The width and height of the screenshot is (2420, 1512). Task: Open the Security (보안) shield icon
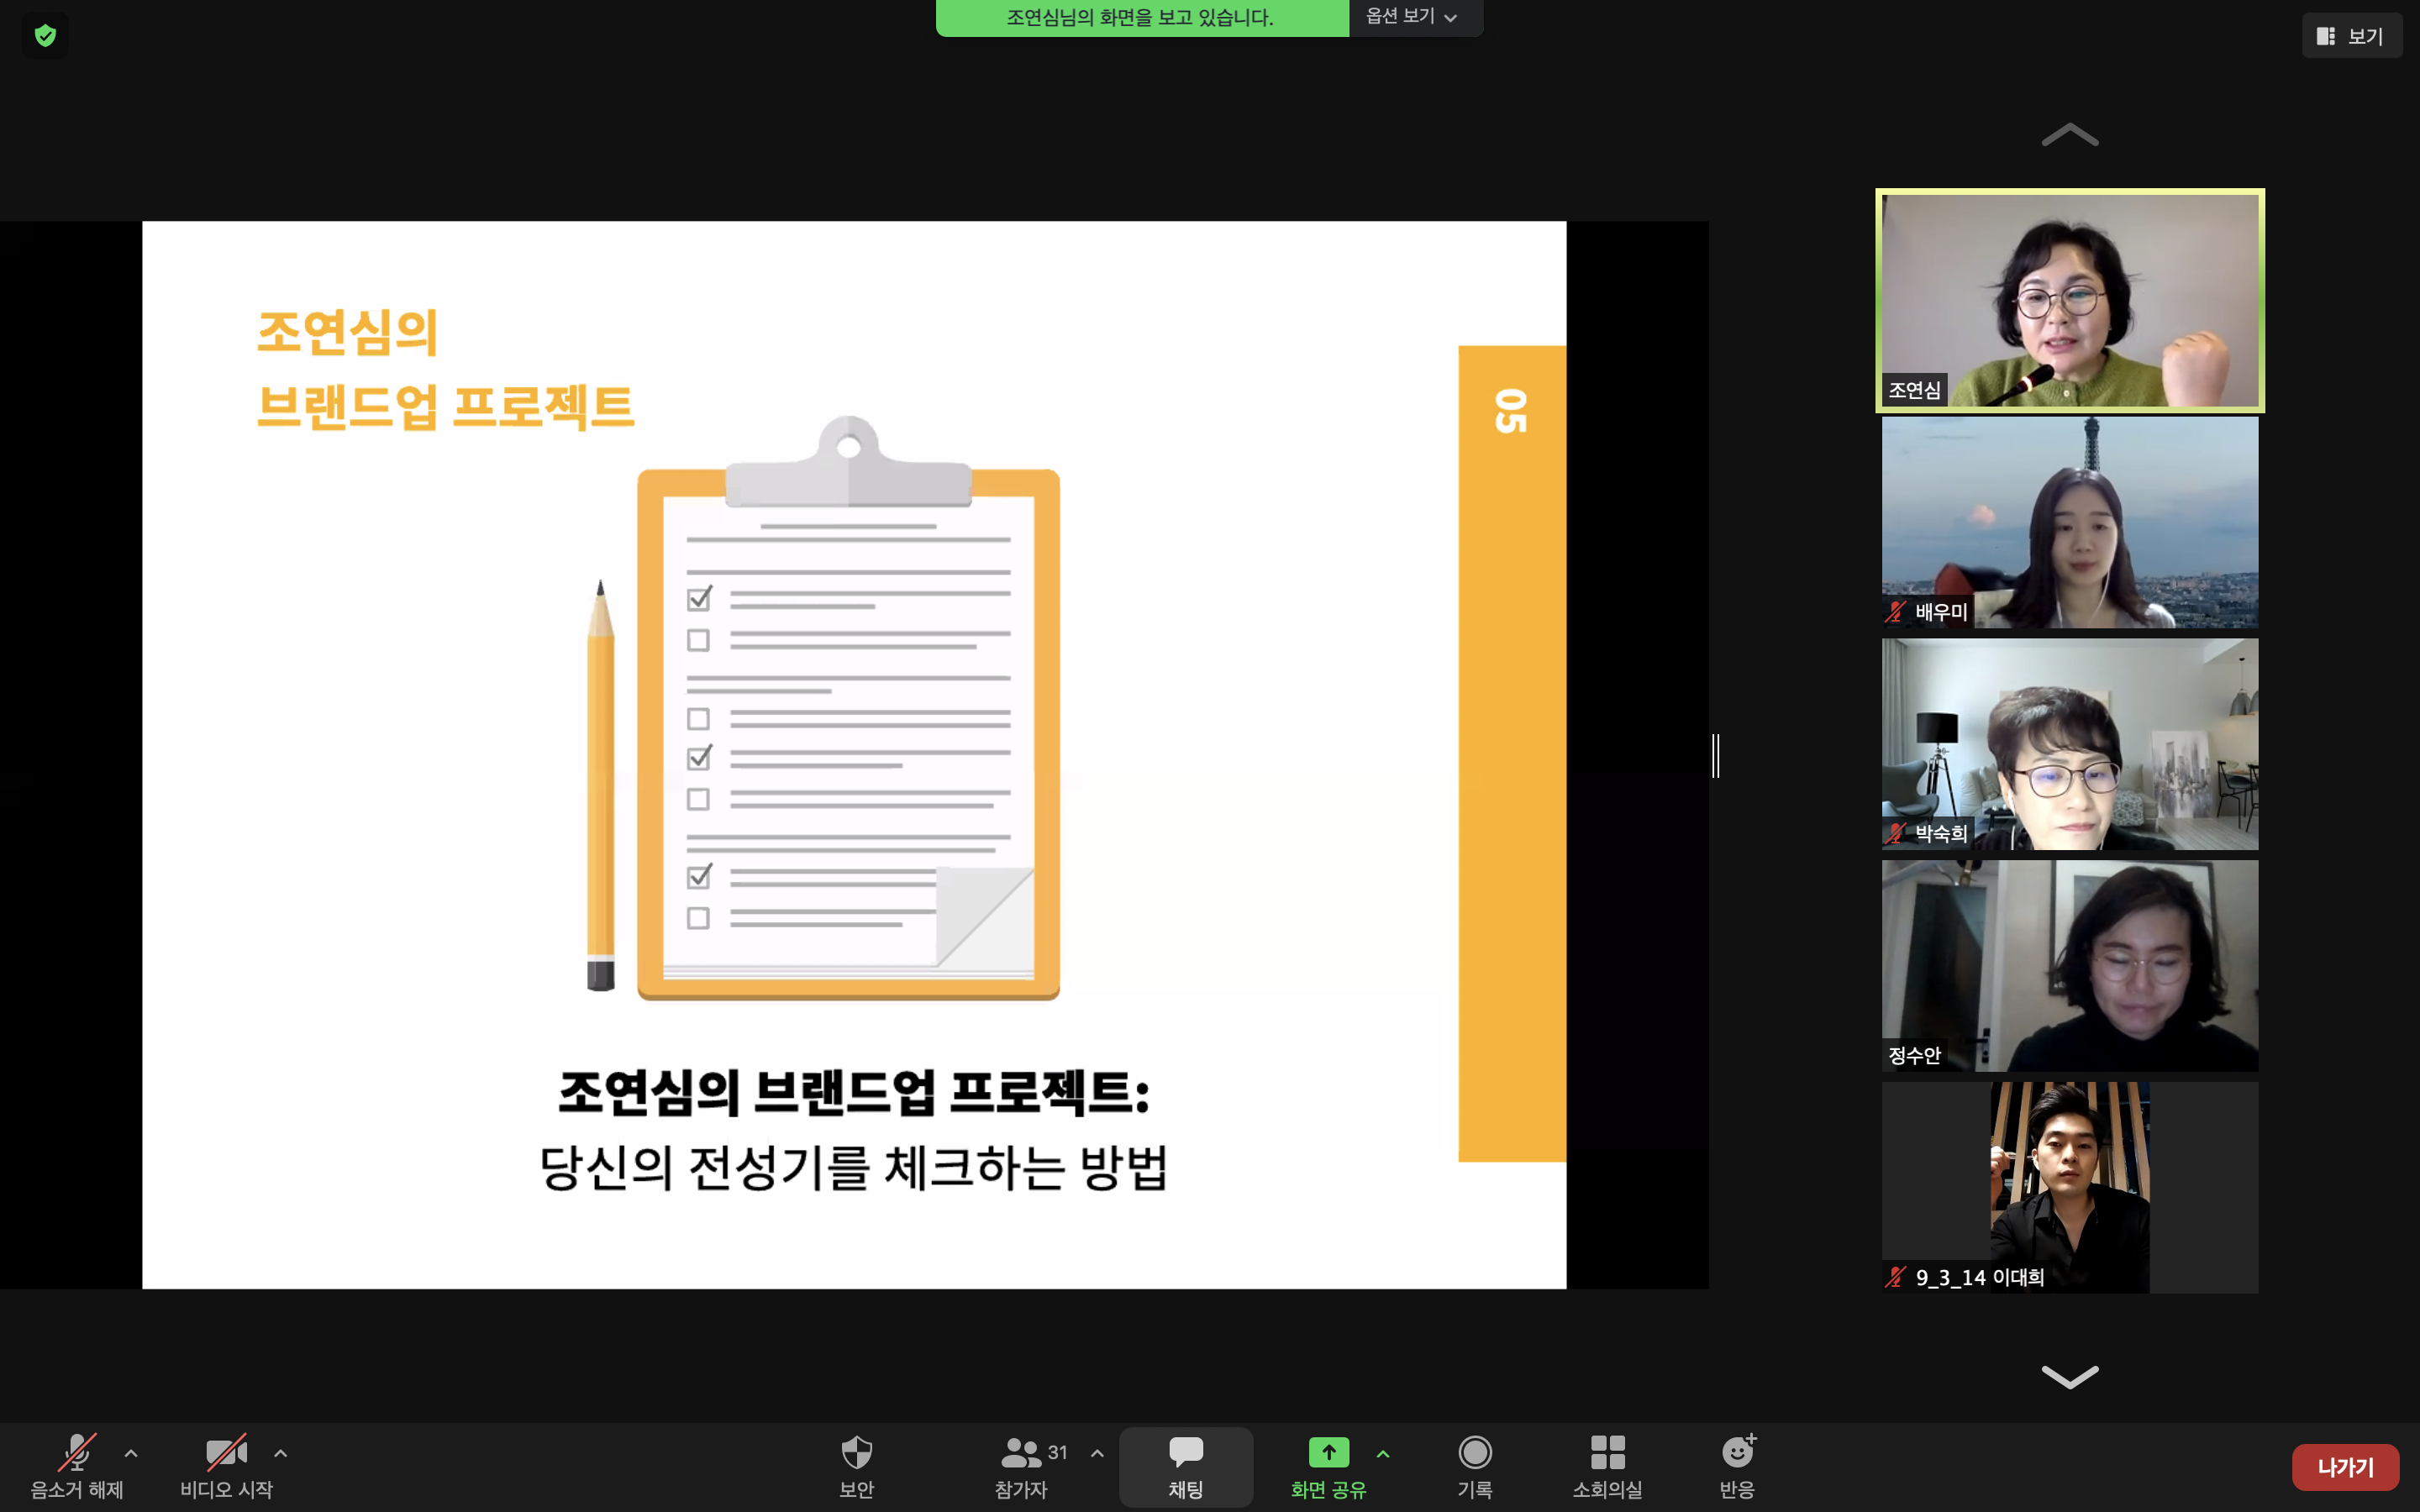[x=856, y=1453]
